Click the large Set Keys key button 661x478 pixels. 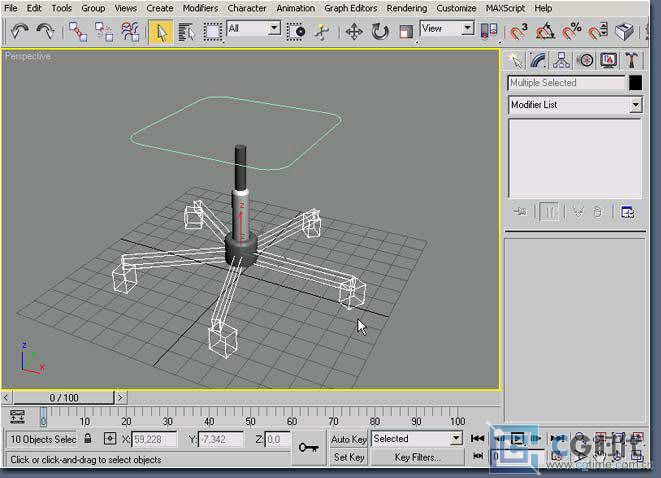point(309,447)
